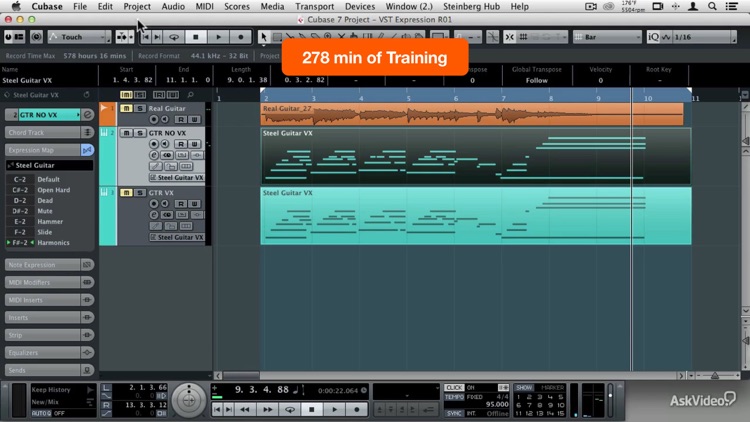
Task: Click the Snap to Zero Crossing icon
Action: click(x=492, y=37)
